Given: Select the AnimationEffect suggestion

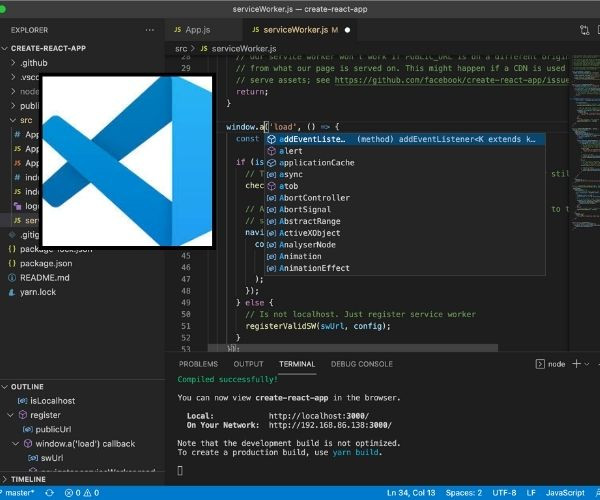Looking at the screenshot, I should pos(405,268).
